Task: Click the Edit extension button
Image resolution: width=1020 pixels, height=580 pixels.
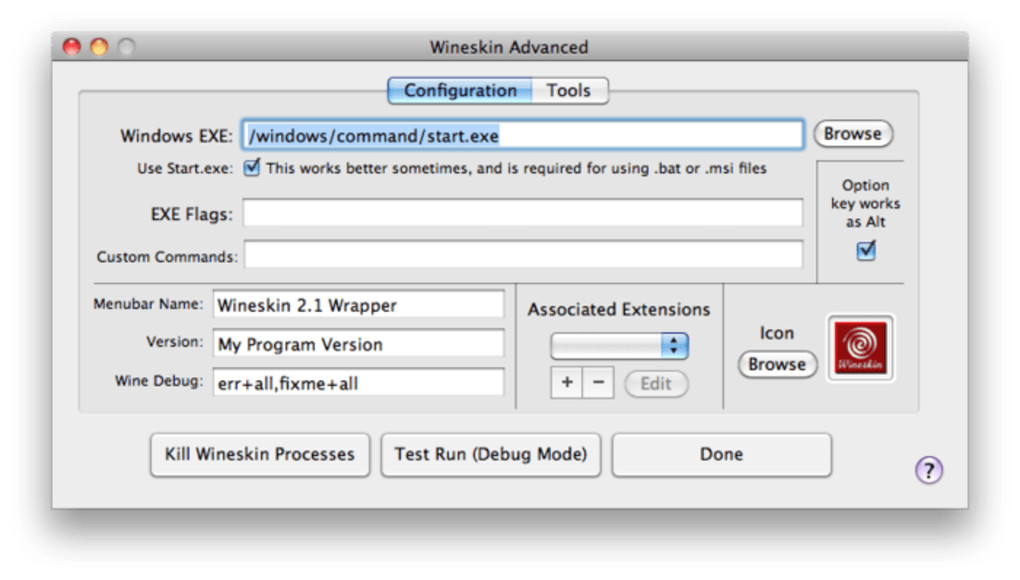Action: click(656, 384)
